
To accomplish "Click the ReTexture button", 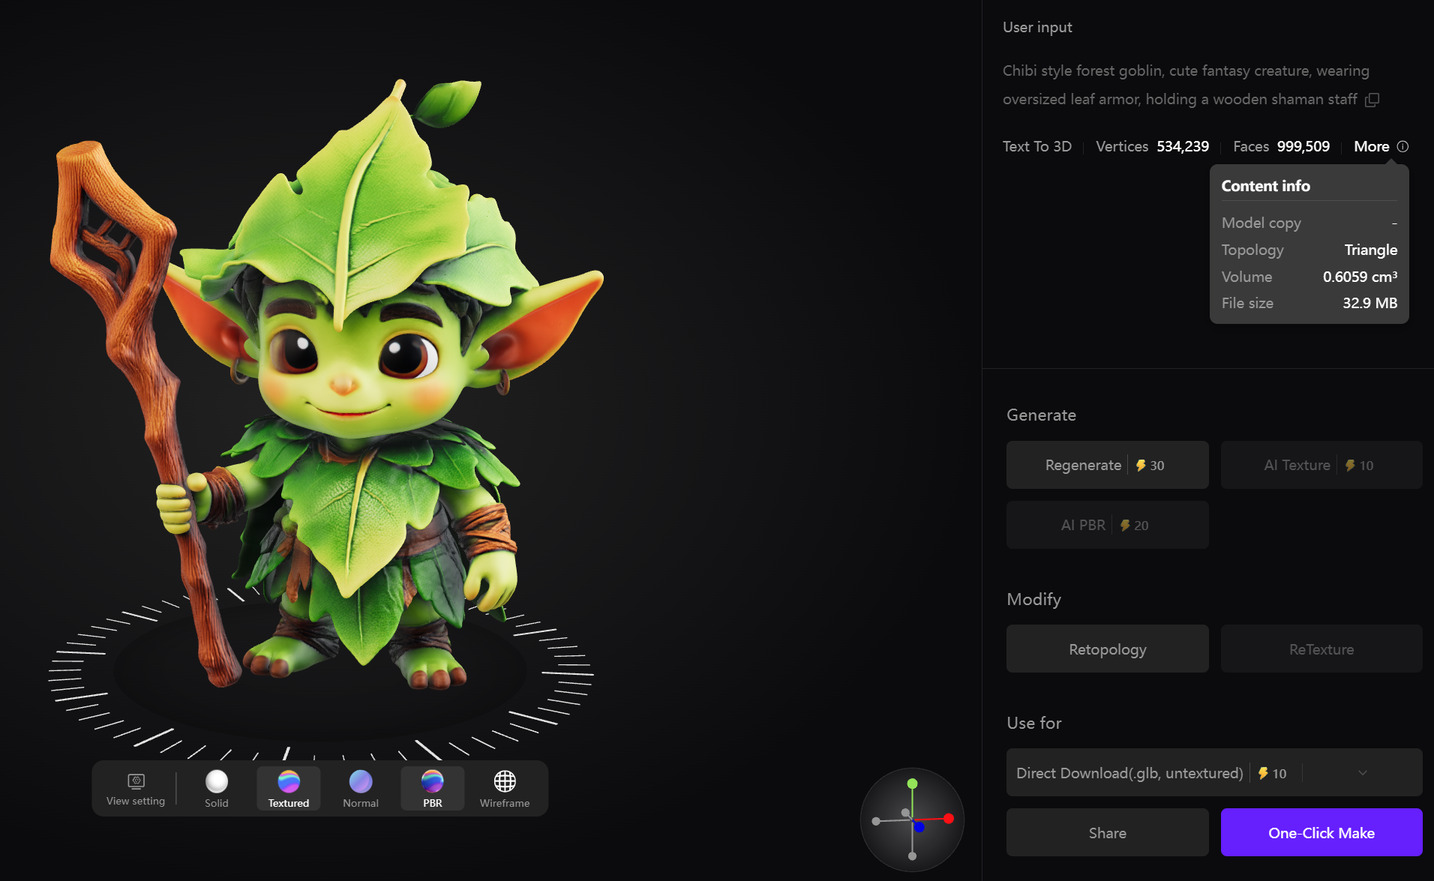I will click(1321, 648).
